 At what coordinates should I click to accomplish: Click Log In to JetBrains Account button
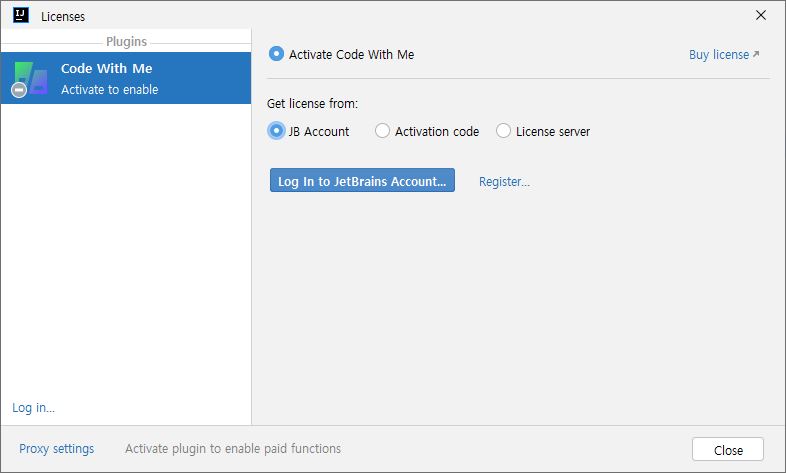click(362, 180)
